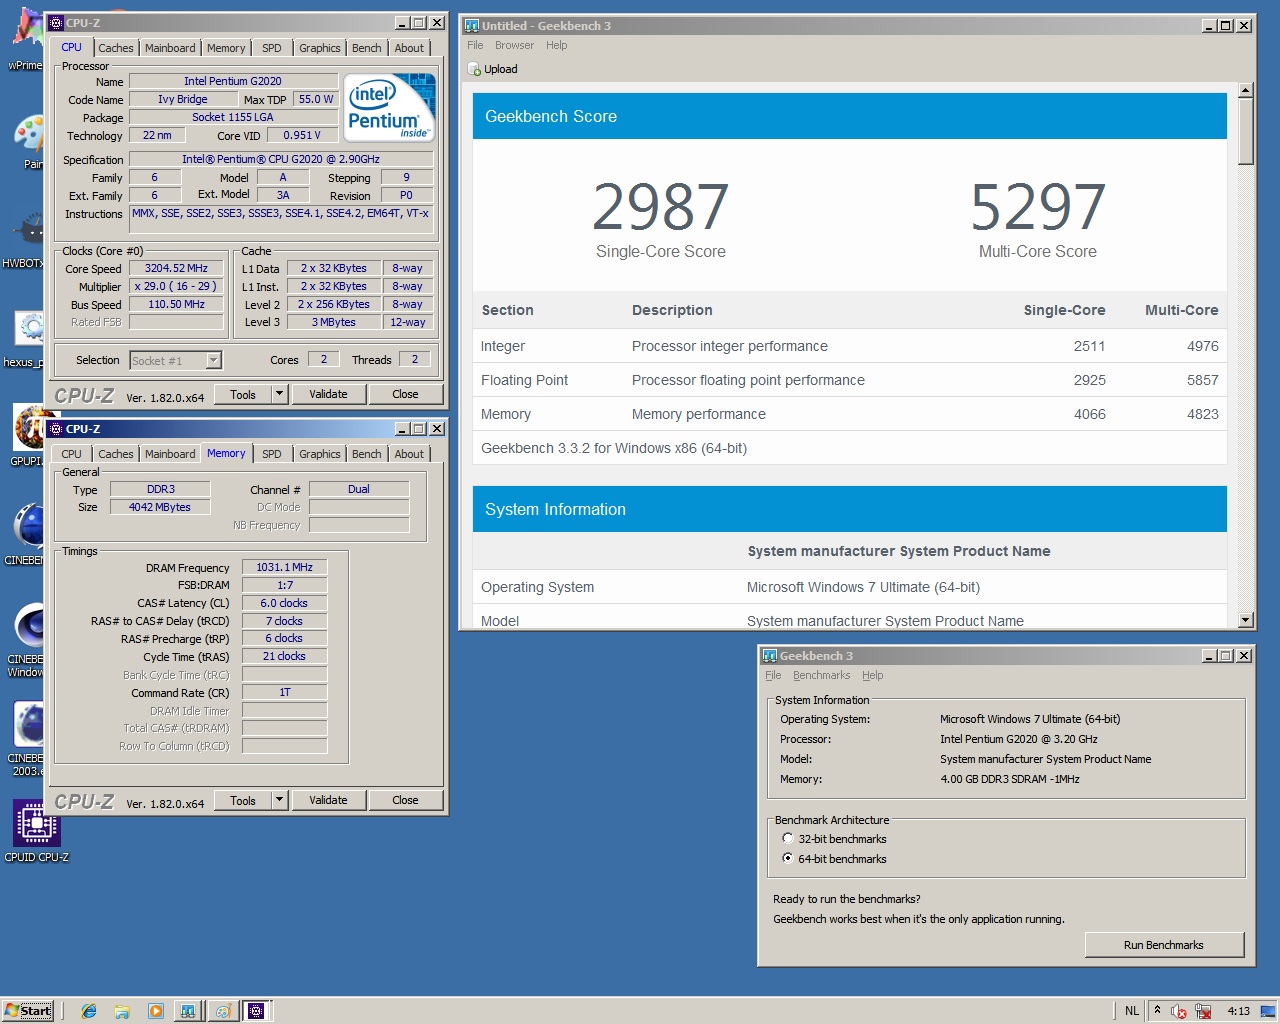Open the volume tray icon
Viewport: 1280px width, 1024px height.
(1179, 1011)
